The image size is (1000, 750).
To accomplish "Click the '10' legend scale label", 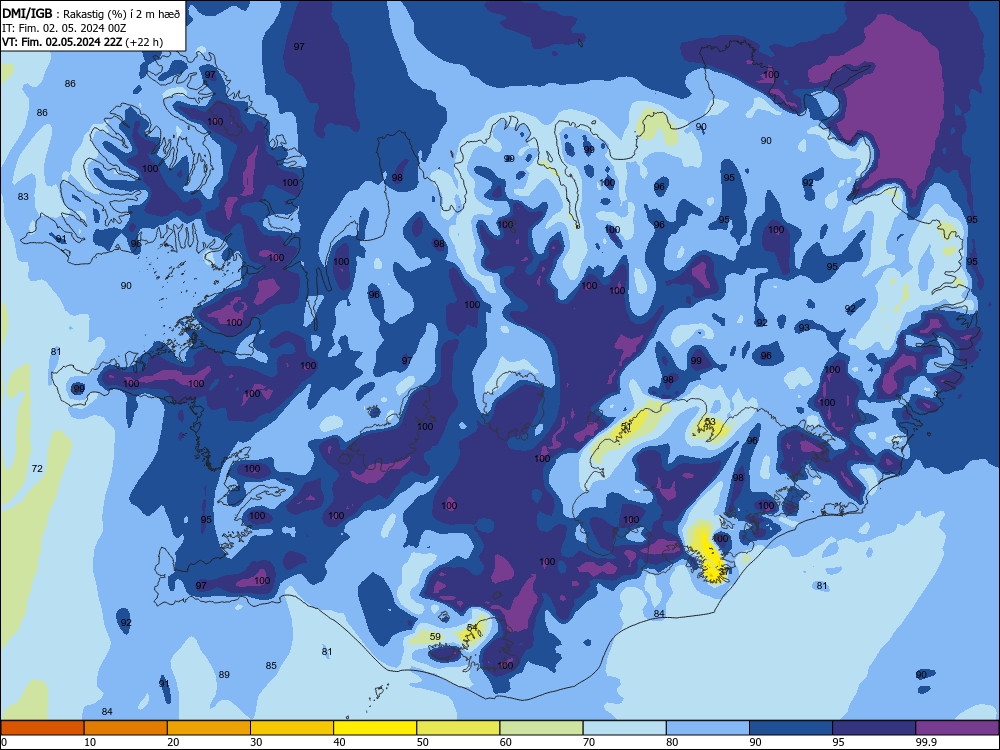I will tap(90, 742).
